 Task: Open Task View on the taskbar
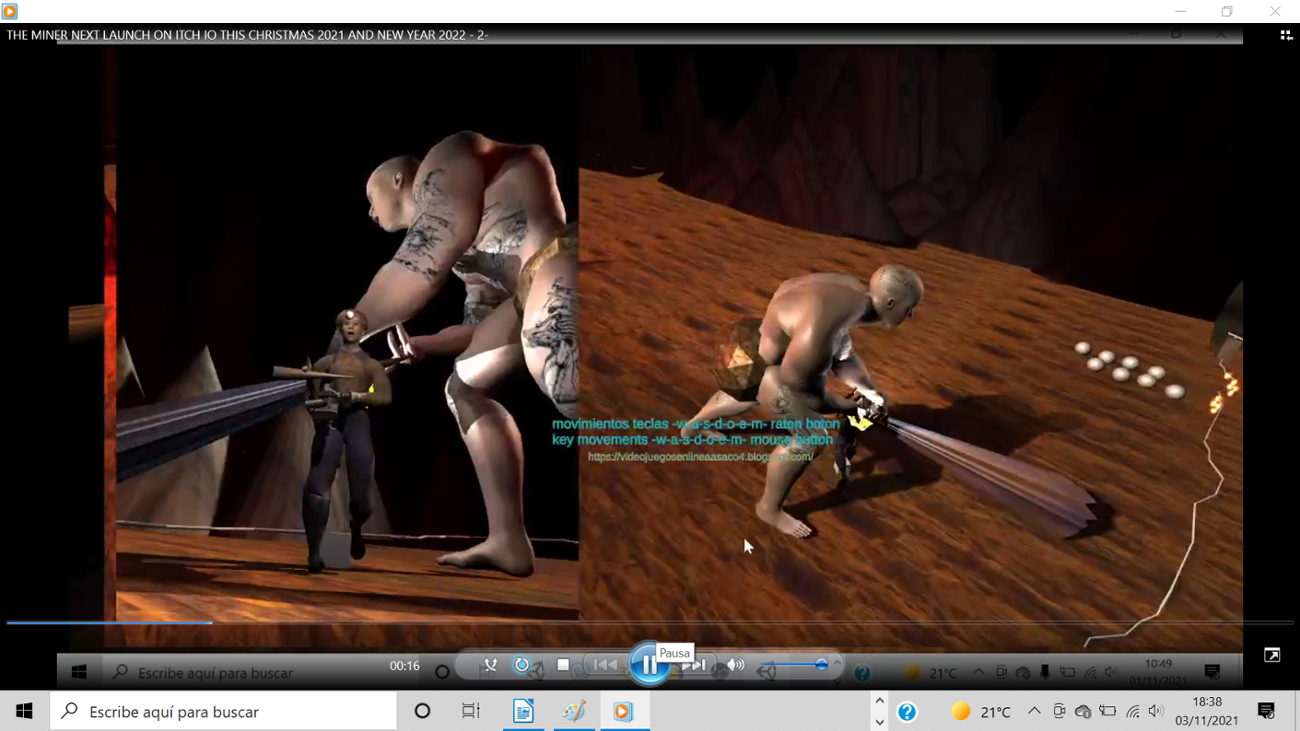470,711
